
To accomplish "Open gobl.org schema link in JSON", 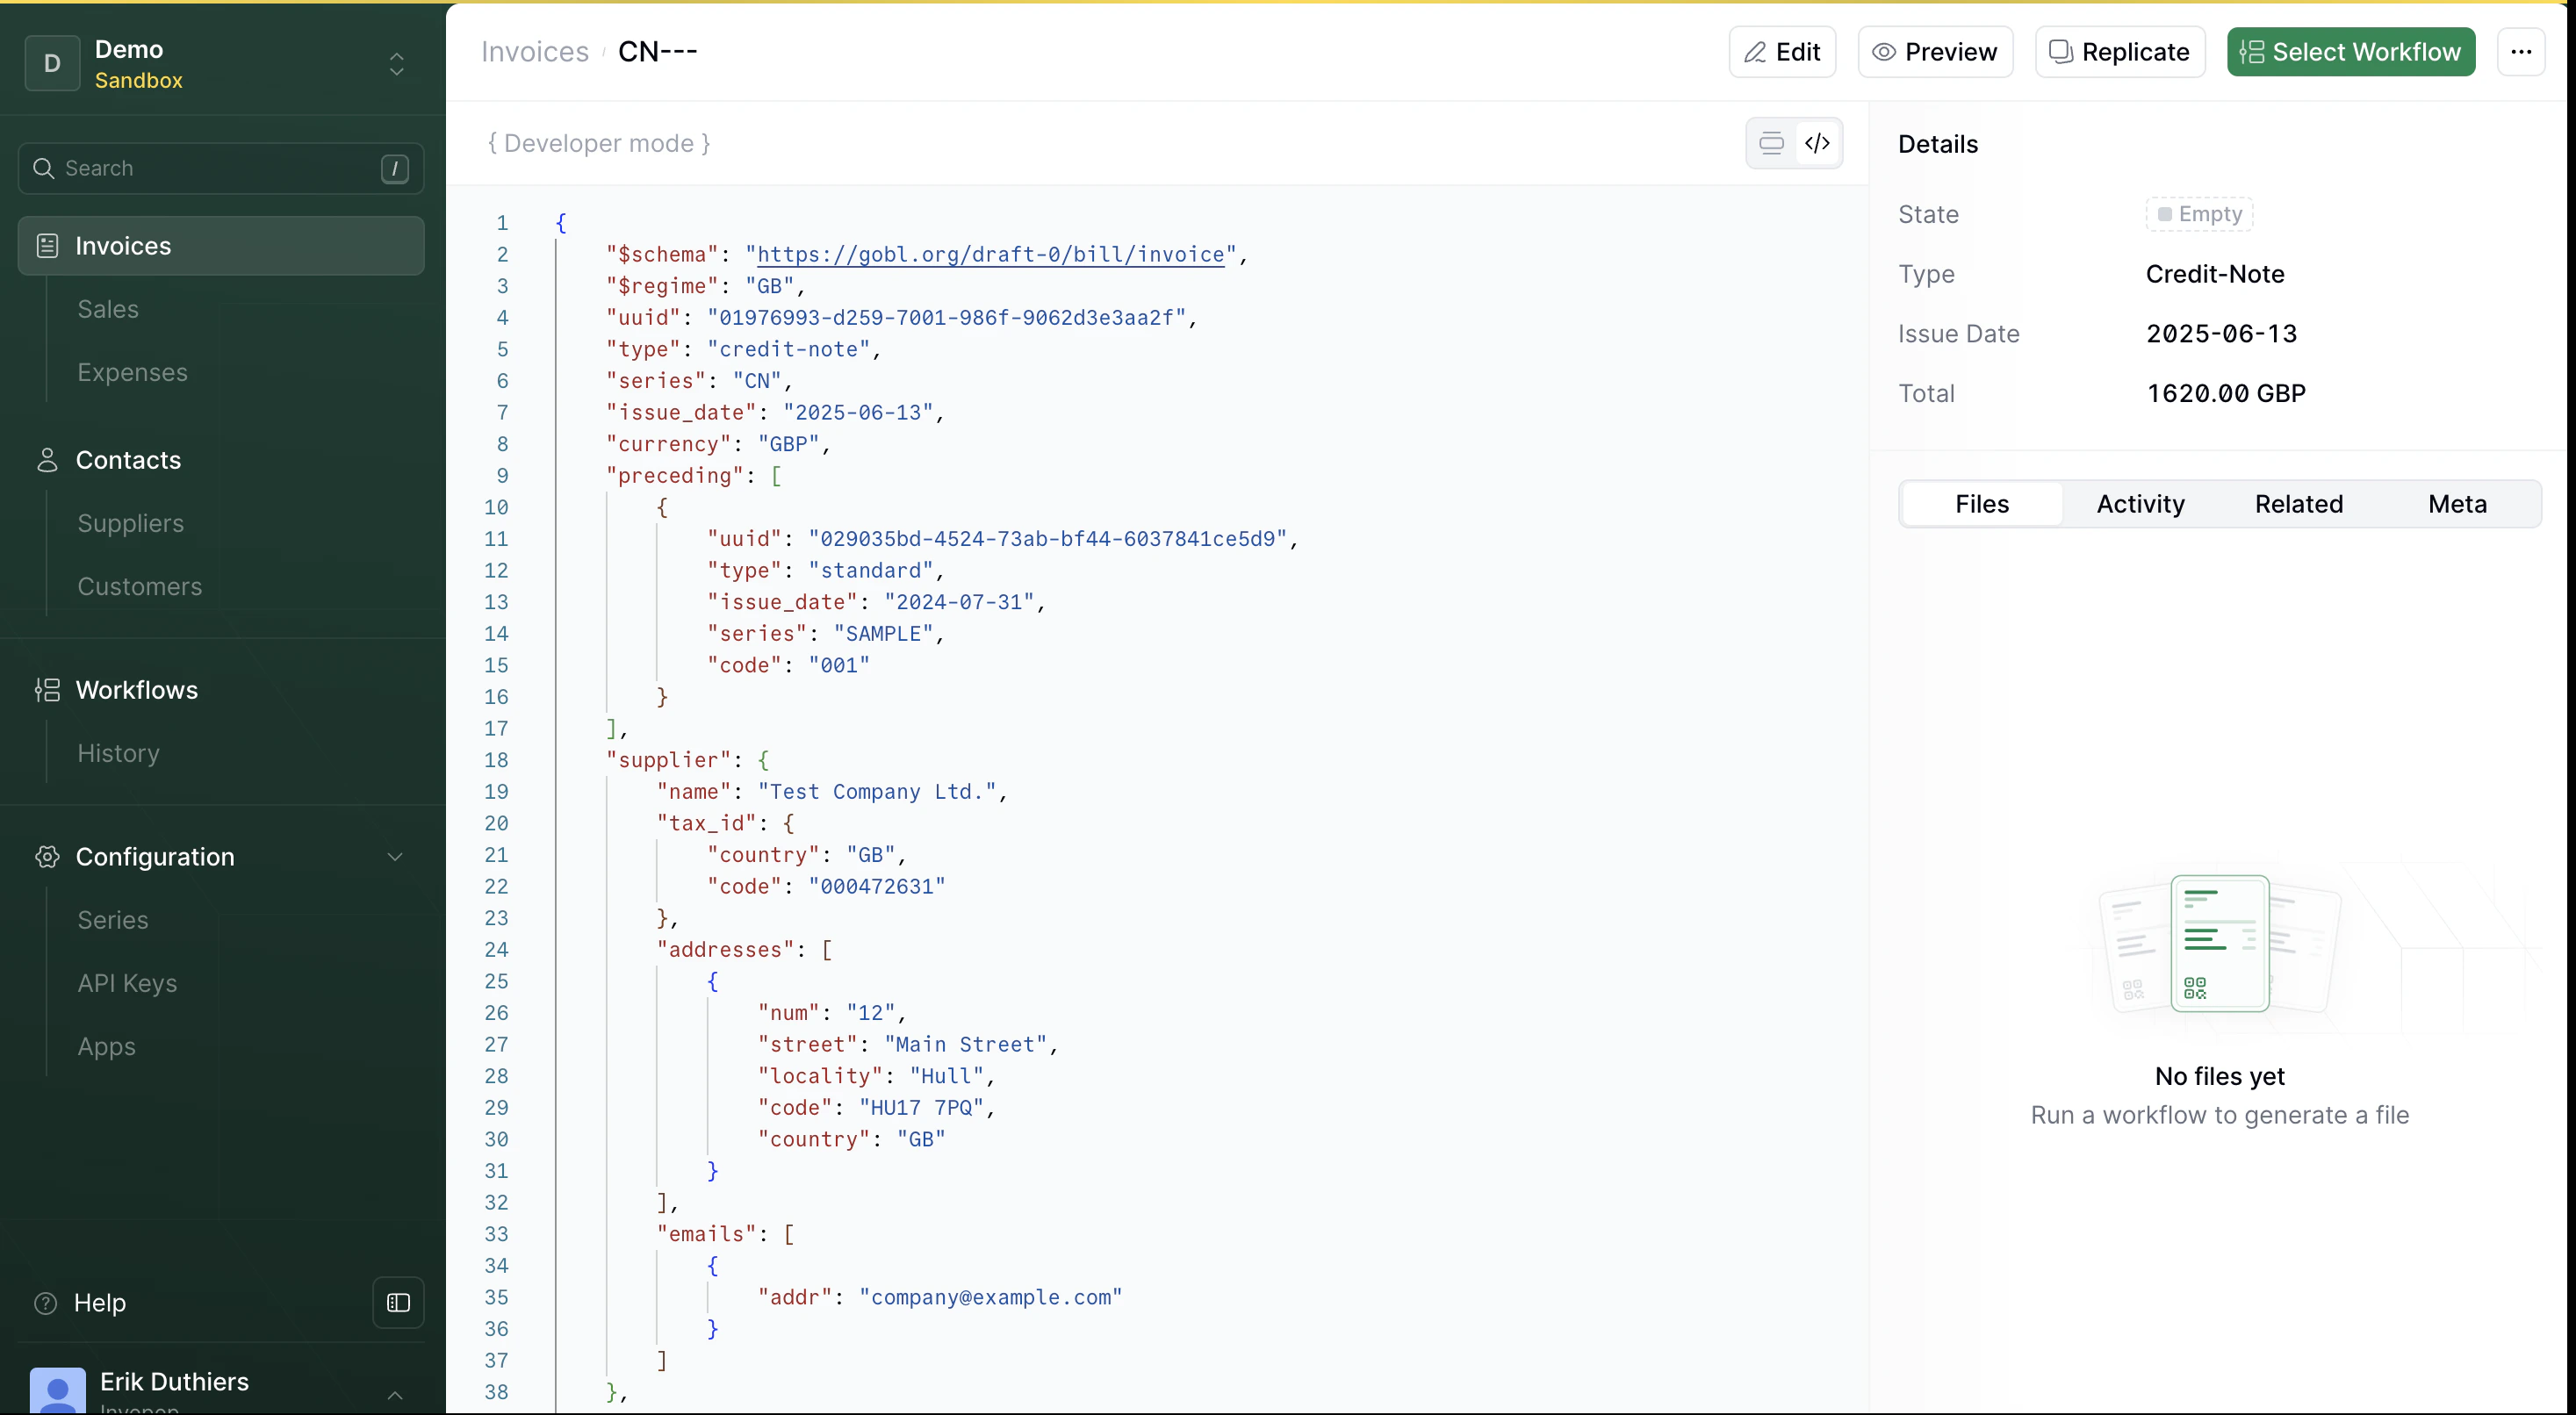I will tap(990, 255).
